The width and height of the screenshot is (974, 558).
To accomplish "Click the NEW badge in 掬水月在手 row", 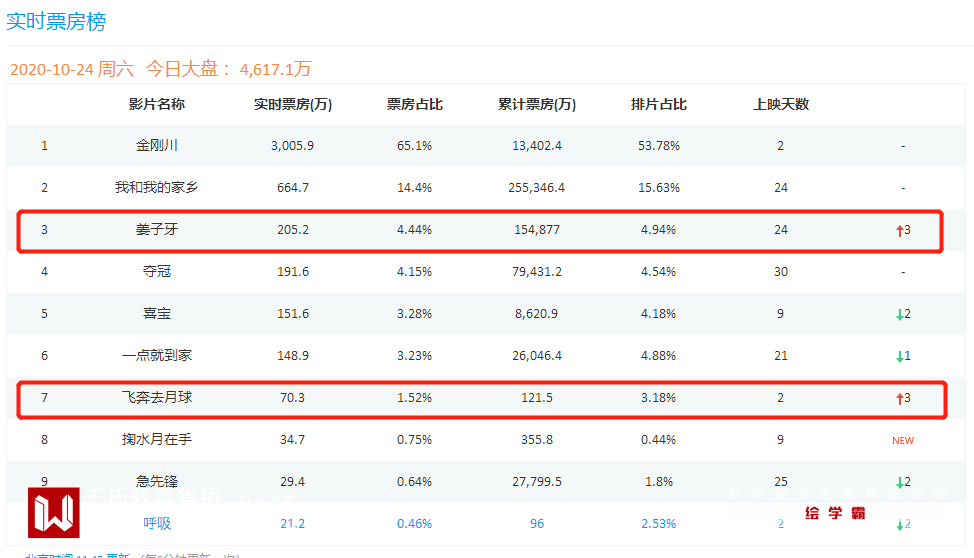I will tap(903, 441).
